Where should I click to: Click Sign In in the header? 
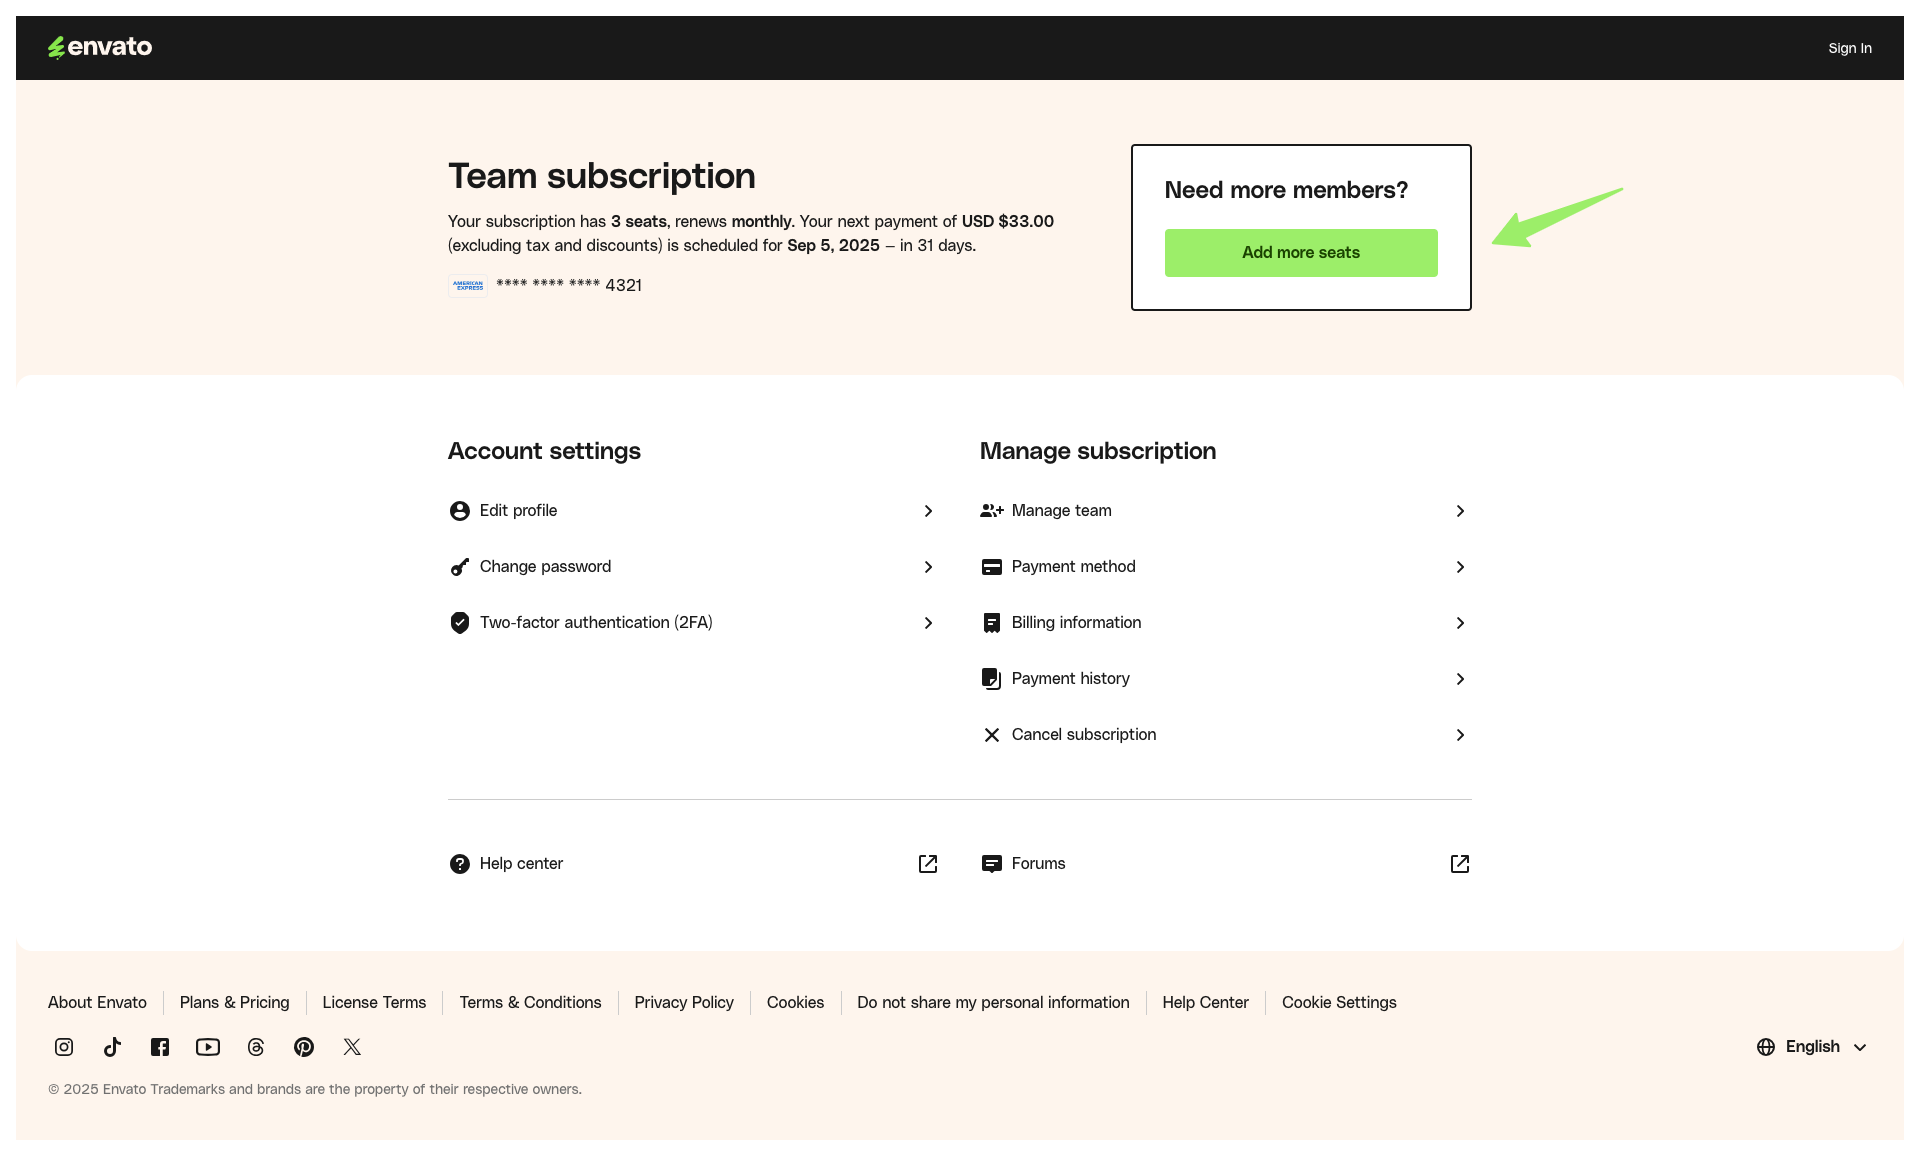pyautogui.click(x=1849, y=48)
